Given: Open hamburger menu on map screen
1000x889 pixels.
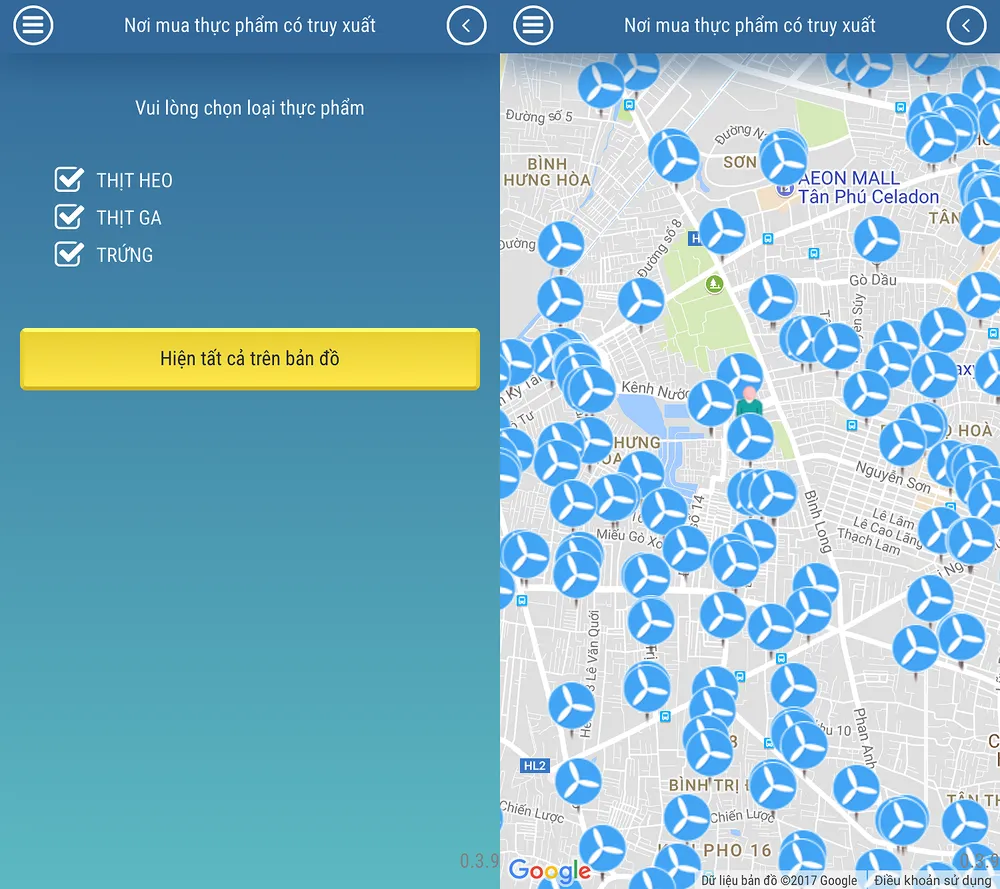Looking at the screenshot, I should (x=533, y=26).
